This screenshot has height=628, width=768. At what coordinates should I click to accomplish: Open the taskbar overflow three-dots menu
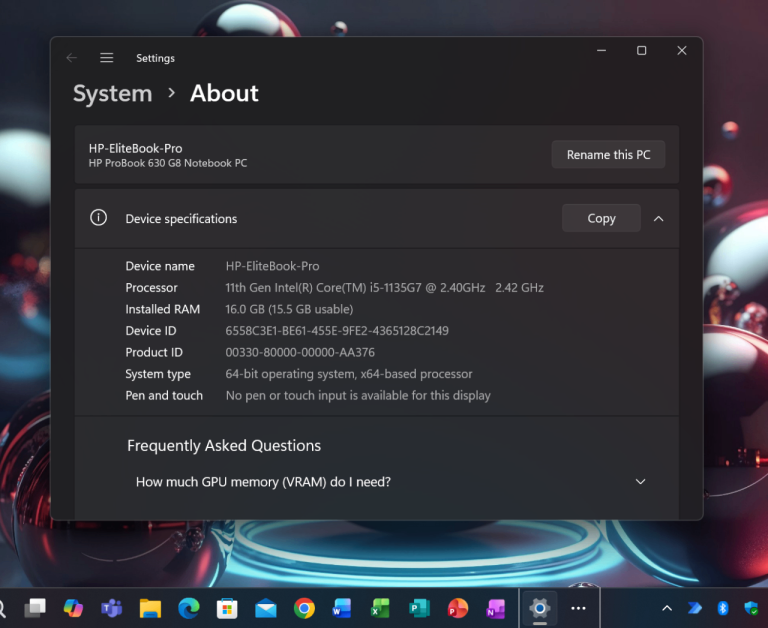point(578,608)
